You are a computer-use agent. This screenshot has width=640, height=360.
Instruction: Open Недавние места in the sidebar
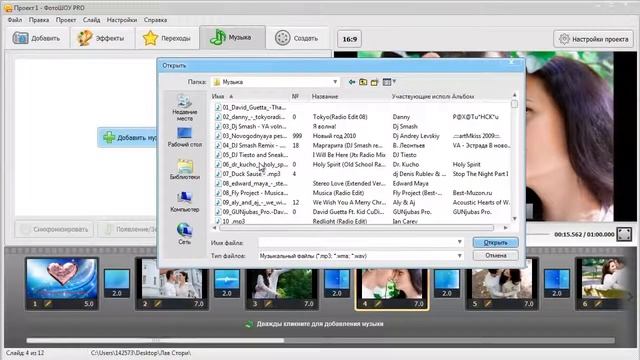pyautogui.click(x=184, y=107)
